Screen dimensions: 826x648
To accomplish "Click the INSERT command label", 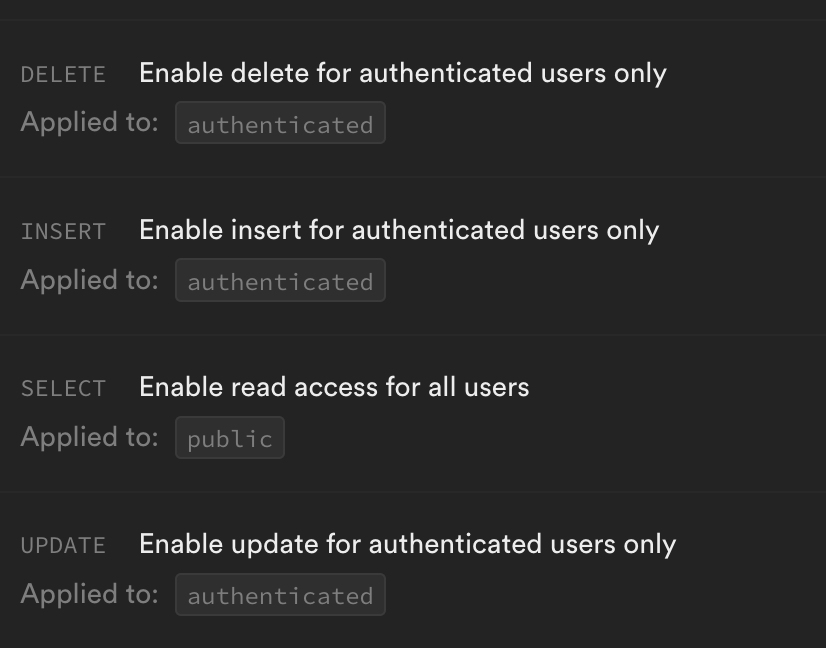I will pyautogui.click(x=63, y=232).
